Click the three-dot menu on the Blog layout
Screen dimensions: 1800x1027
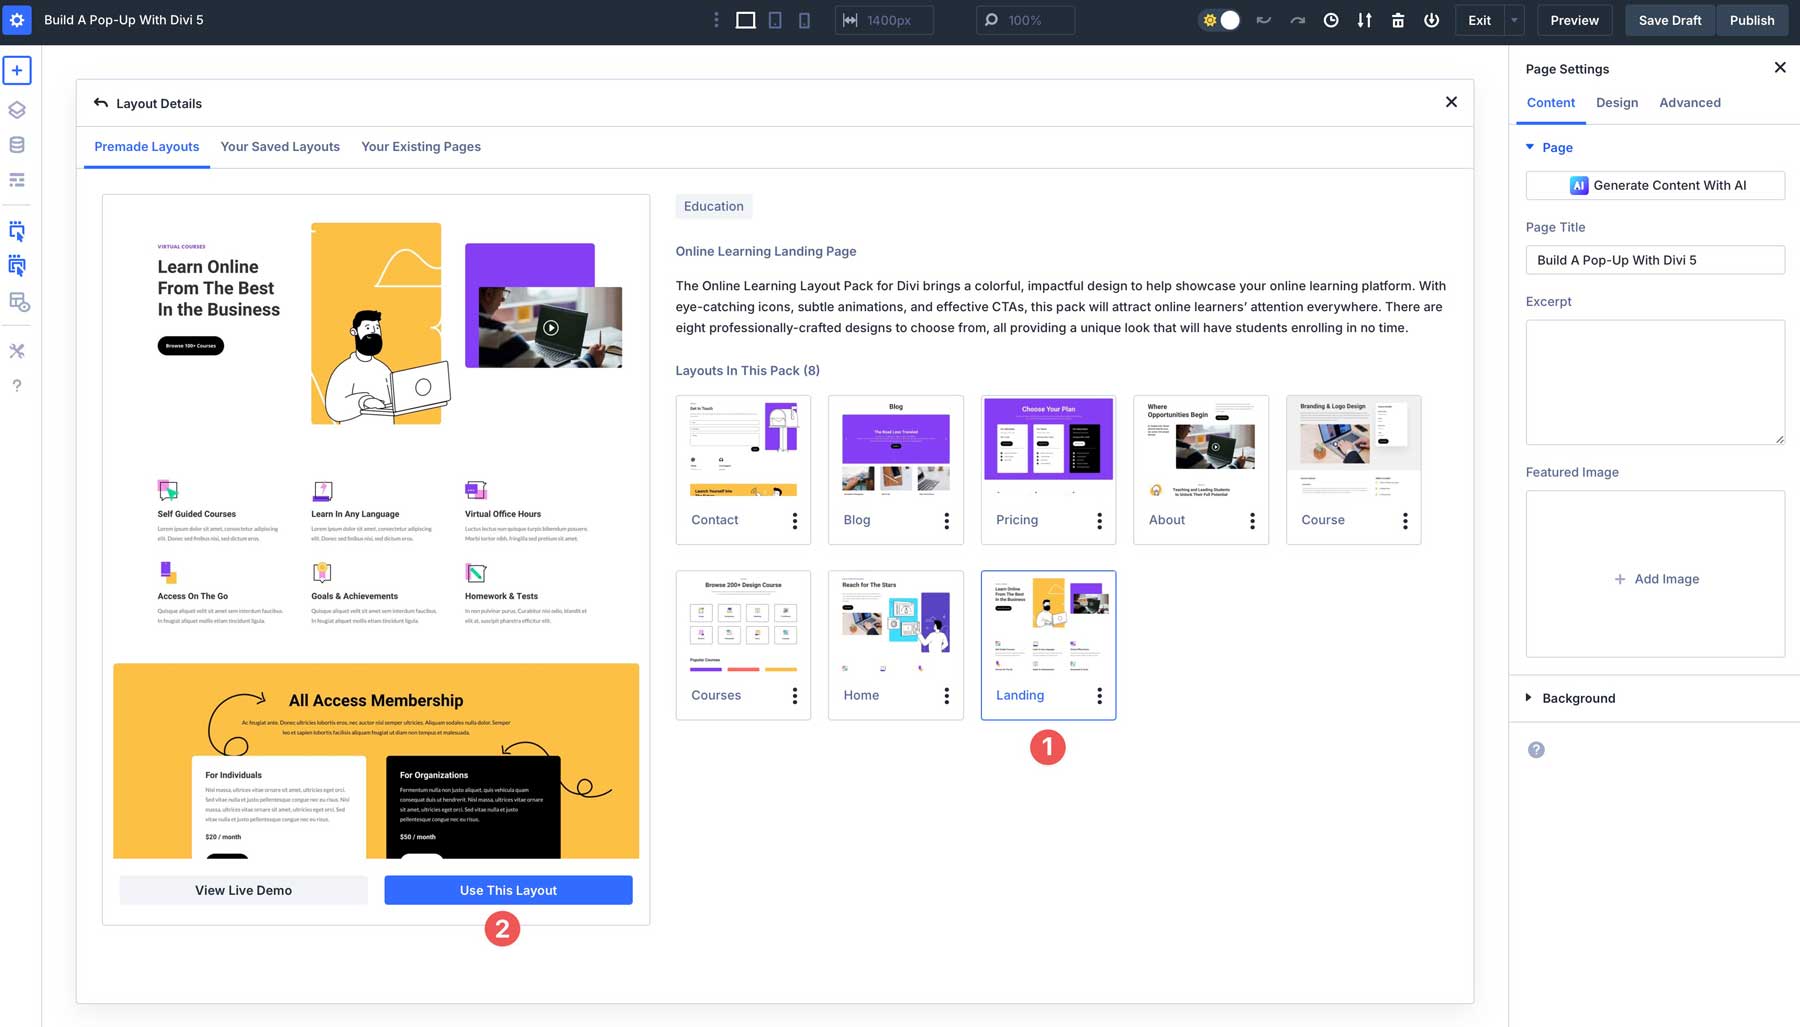click(947, 521)
